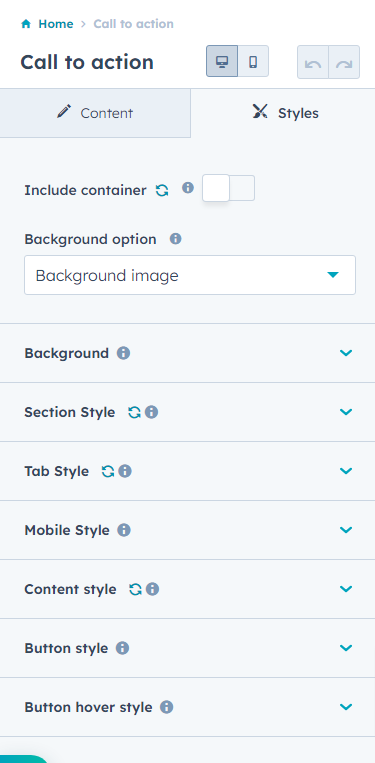375x763 pixels.
Task: Click info icon beside Button hover style
Action: pyautogui.click(x=166, y=707)
